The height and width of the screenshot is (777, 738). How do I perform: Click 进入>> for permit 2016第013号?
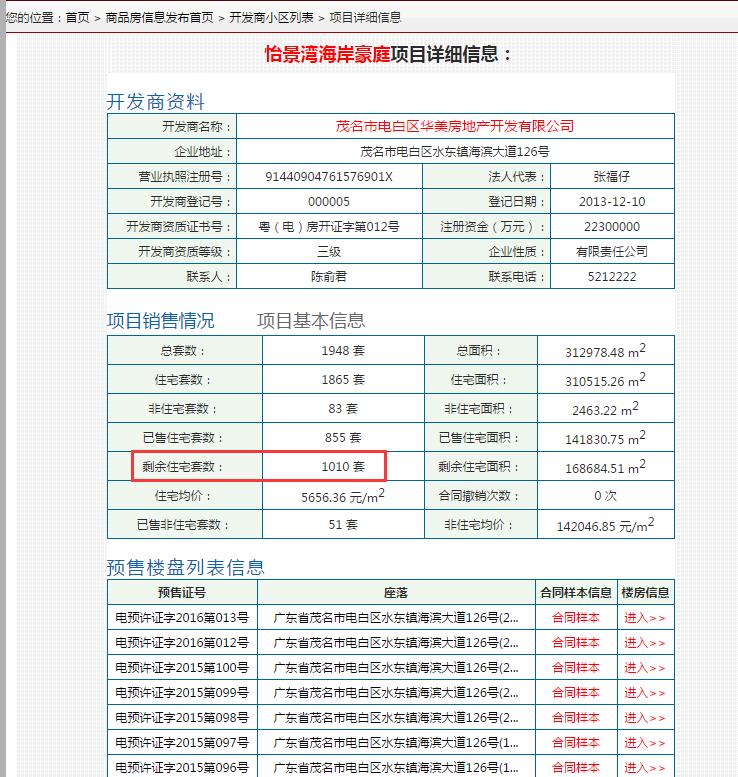pyautogui.click(x=645, y=618)
